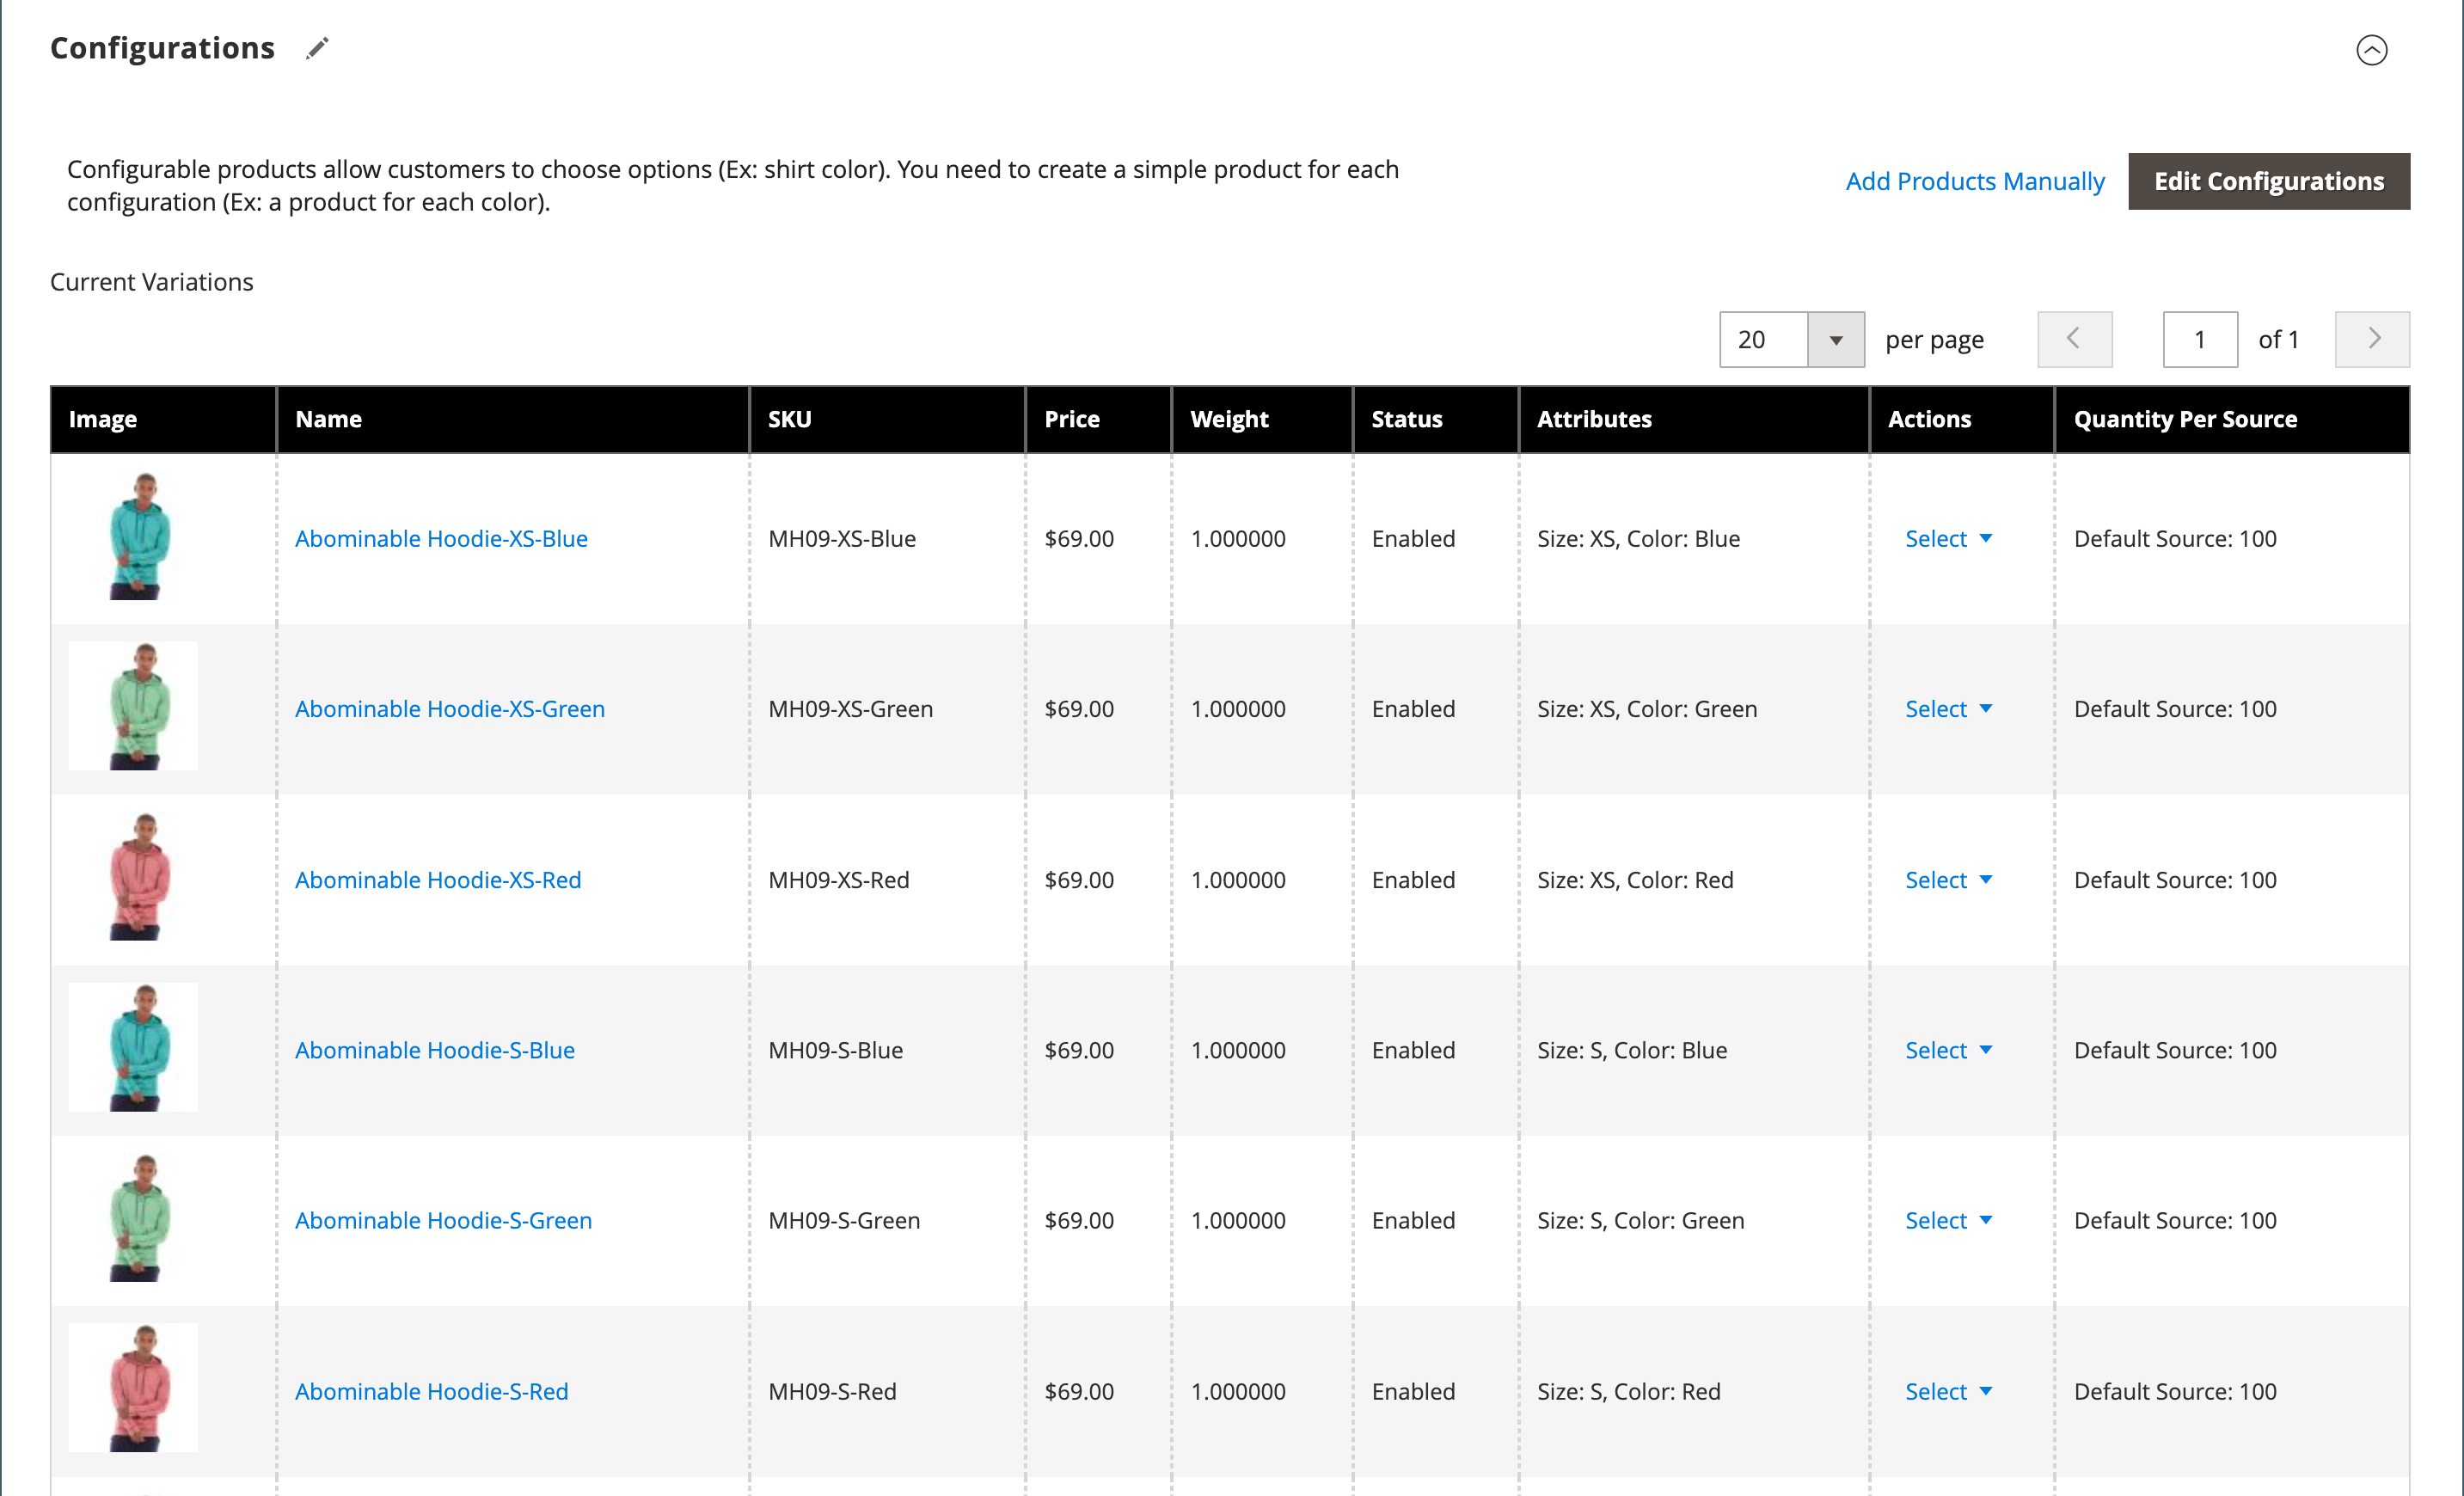Click the XS-Blue hoodie thumbnail image
Viewport: 2464px width, 1496px height.
coord(141,536)
